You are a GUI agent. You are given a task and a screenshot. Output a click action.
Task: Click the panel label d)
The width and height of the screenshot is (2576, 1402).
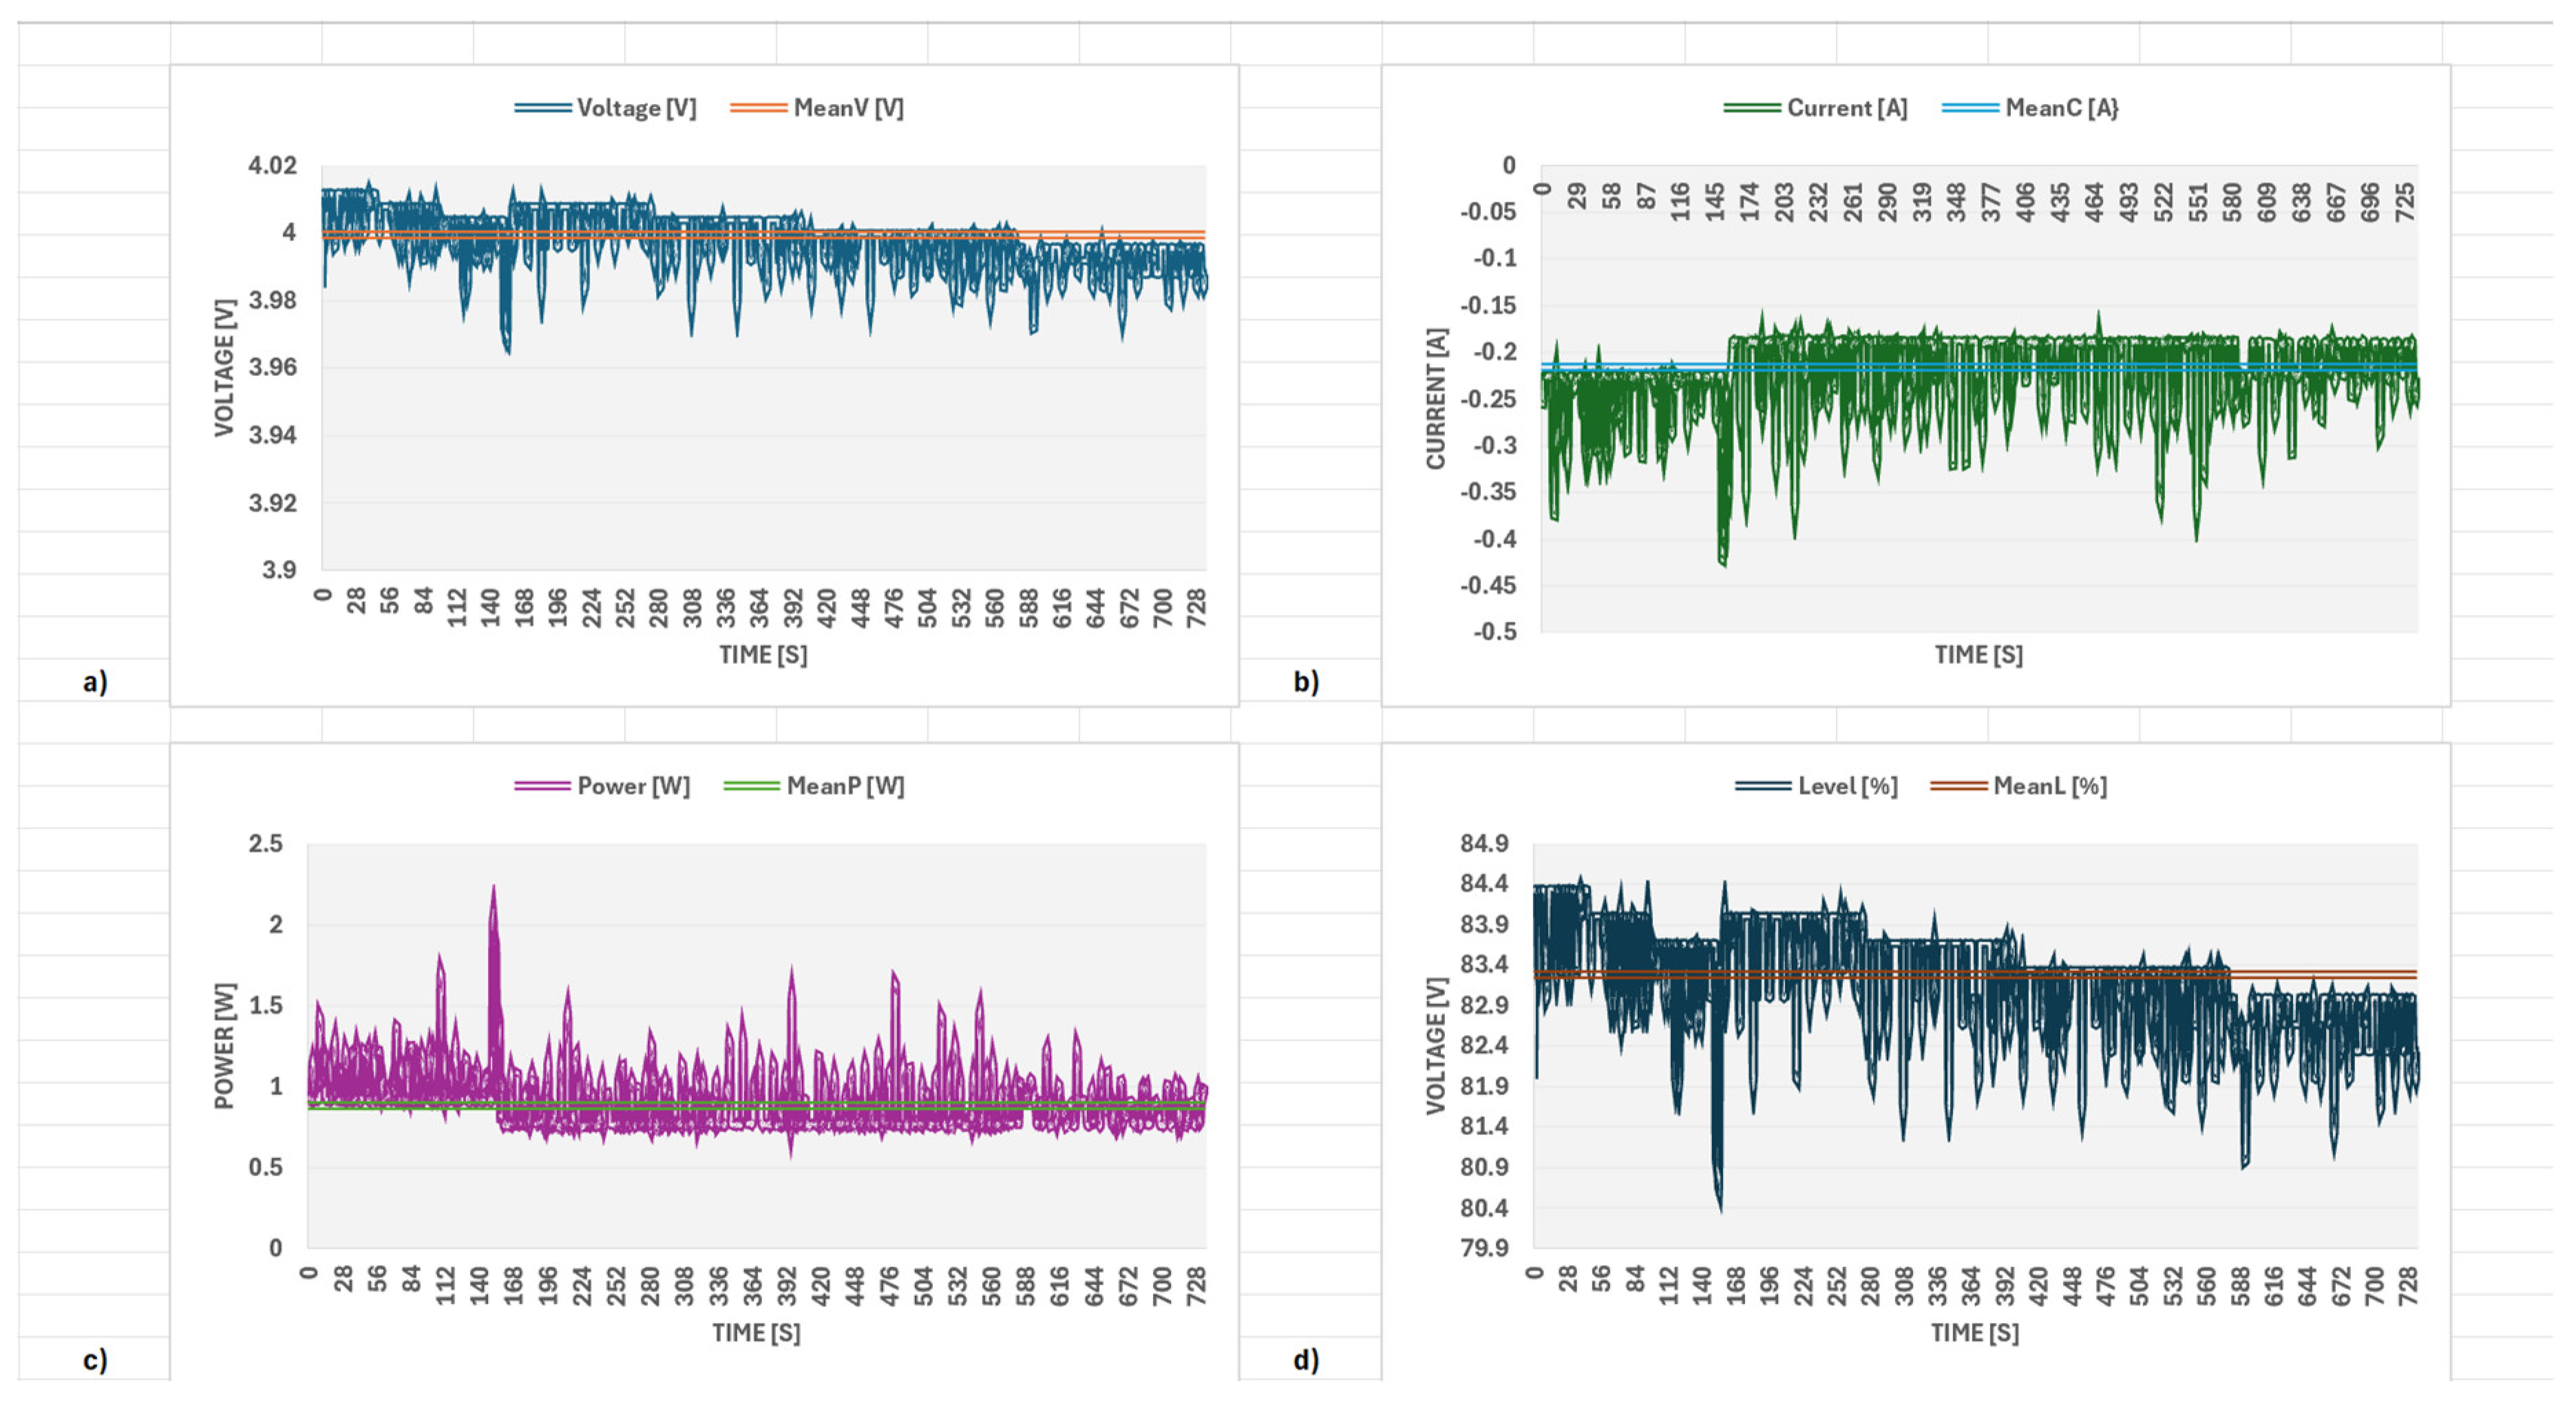pos(1306,1360)
